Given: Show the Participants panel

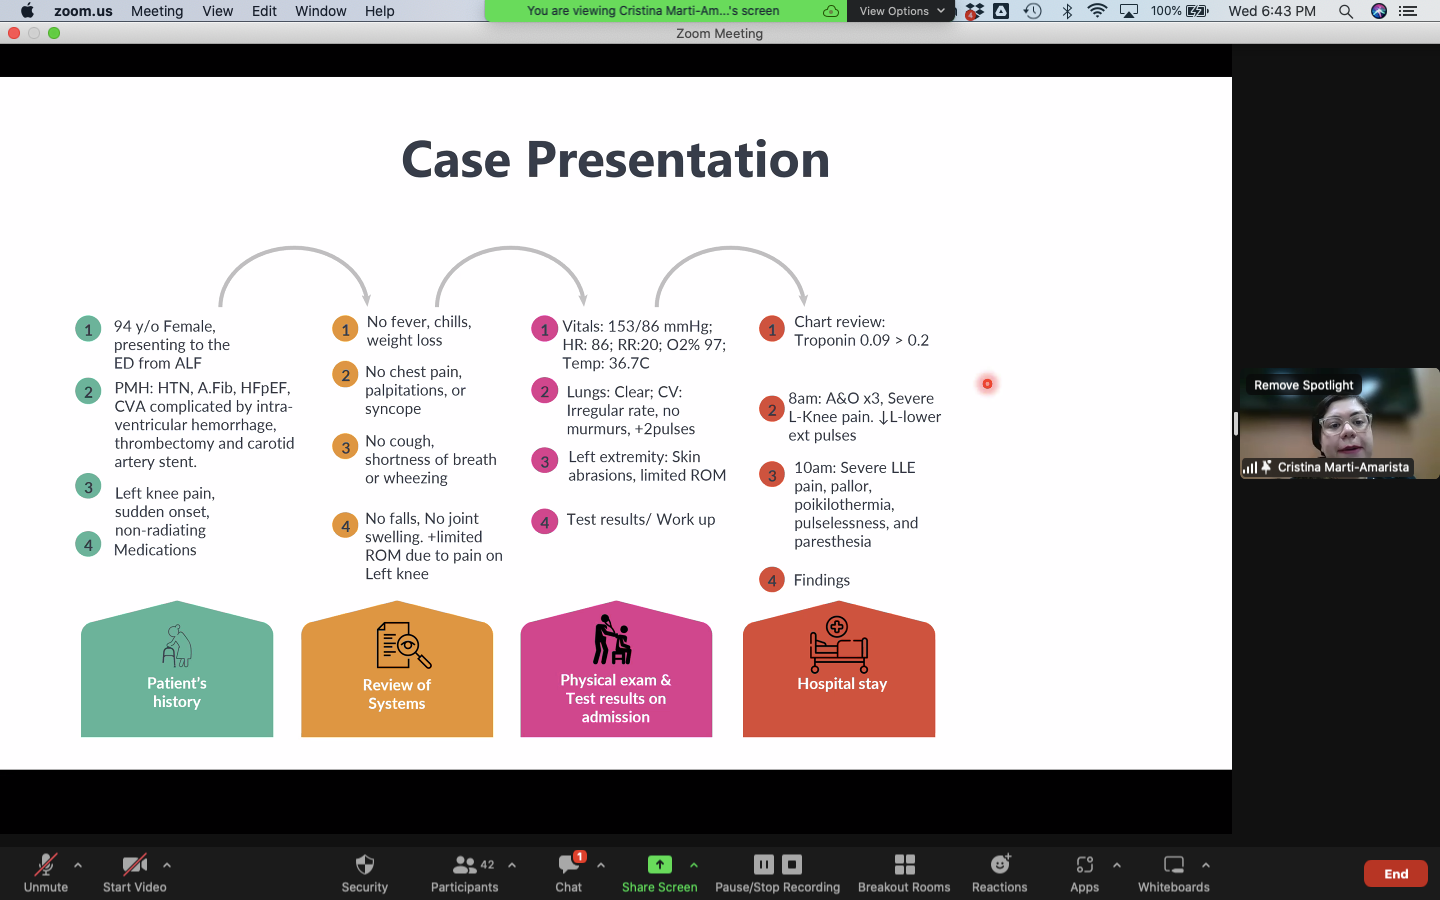Looking at the screenshot, I should (x=465, y=872).
